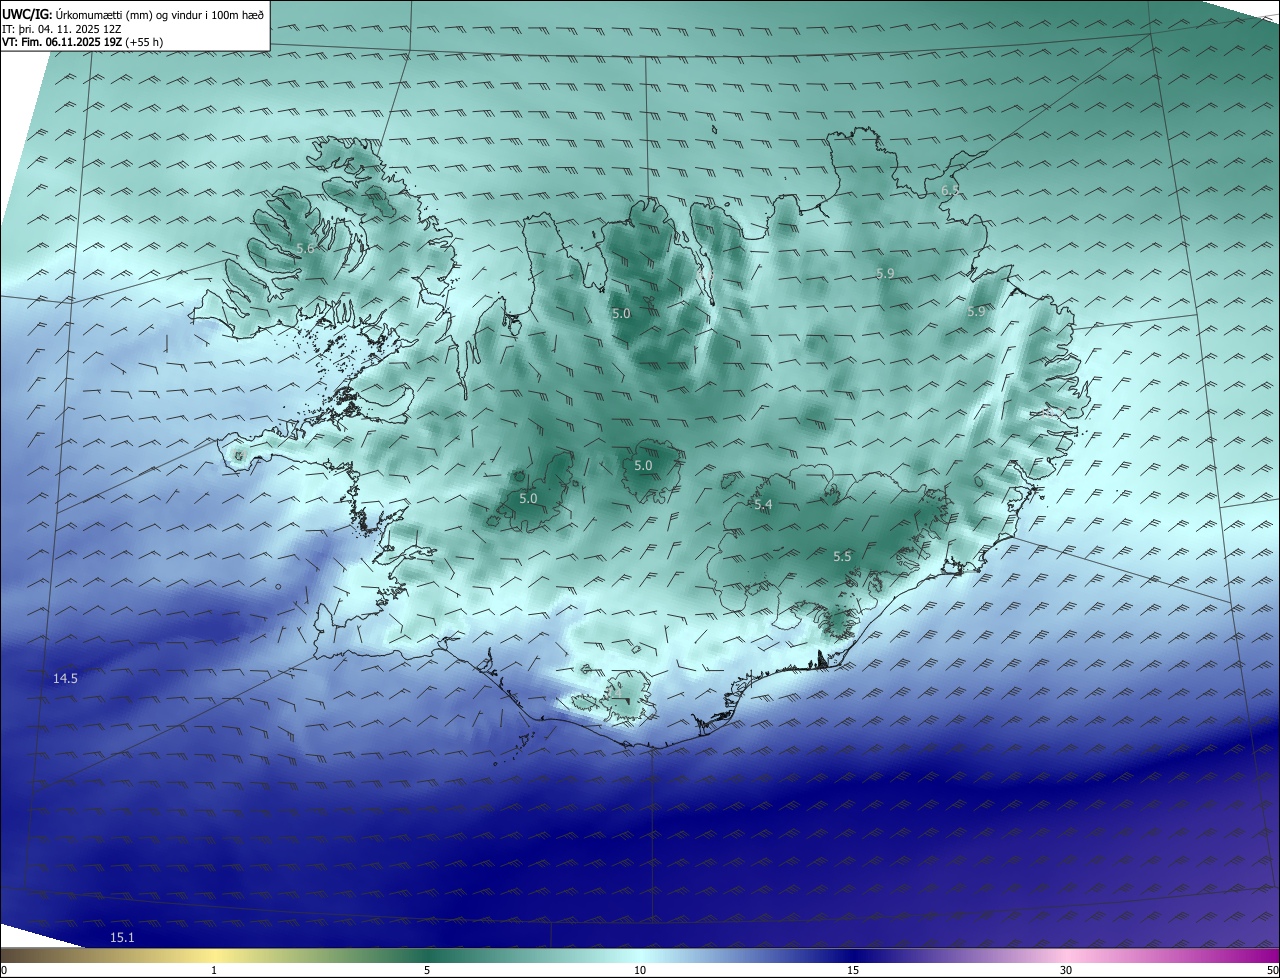
Task: Select the colorbar tick label 1
Action: point(214,970)
